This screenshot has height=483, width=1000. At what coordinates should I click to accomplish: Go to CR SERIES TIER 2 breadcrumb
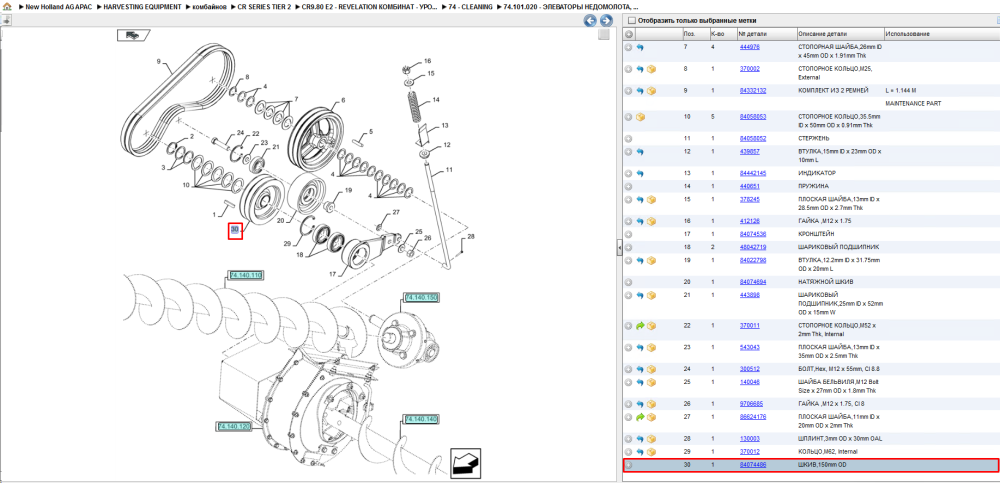click(264, 6)
